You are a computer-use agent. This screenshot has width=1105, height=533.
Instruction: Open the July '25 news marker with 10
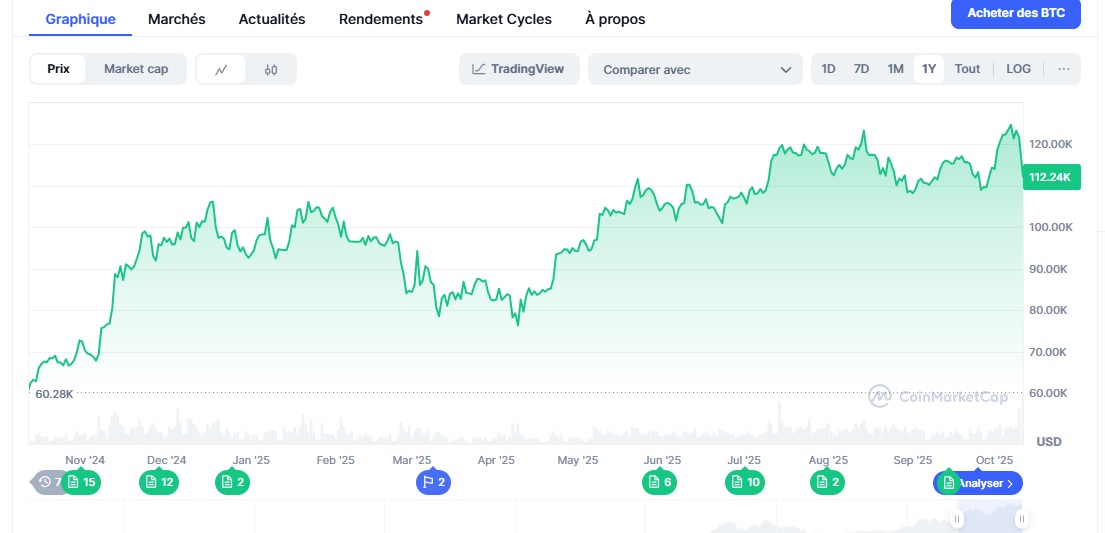pyautogui.click(x=745, y=483)
